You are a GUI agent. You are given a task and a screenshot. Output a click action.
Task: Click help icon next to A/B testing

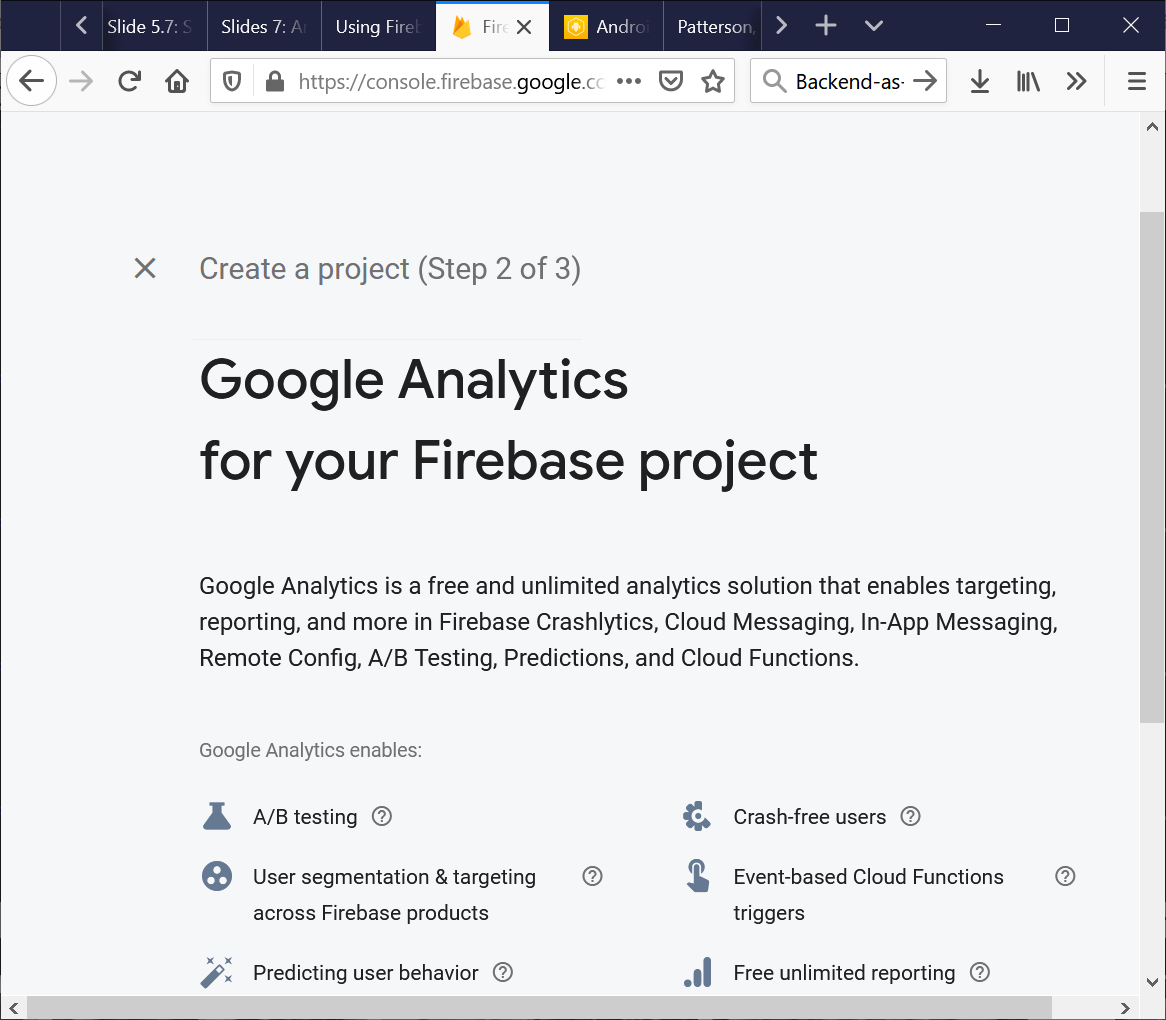[x=381, y=816]
